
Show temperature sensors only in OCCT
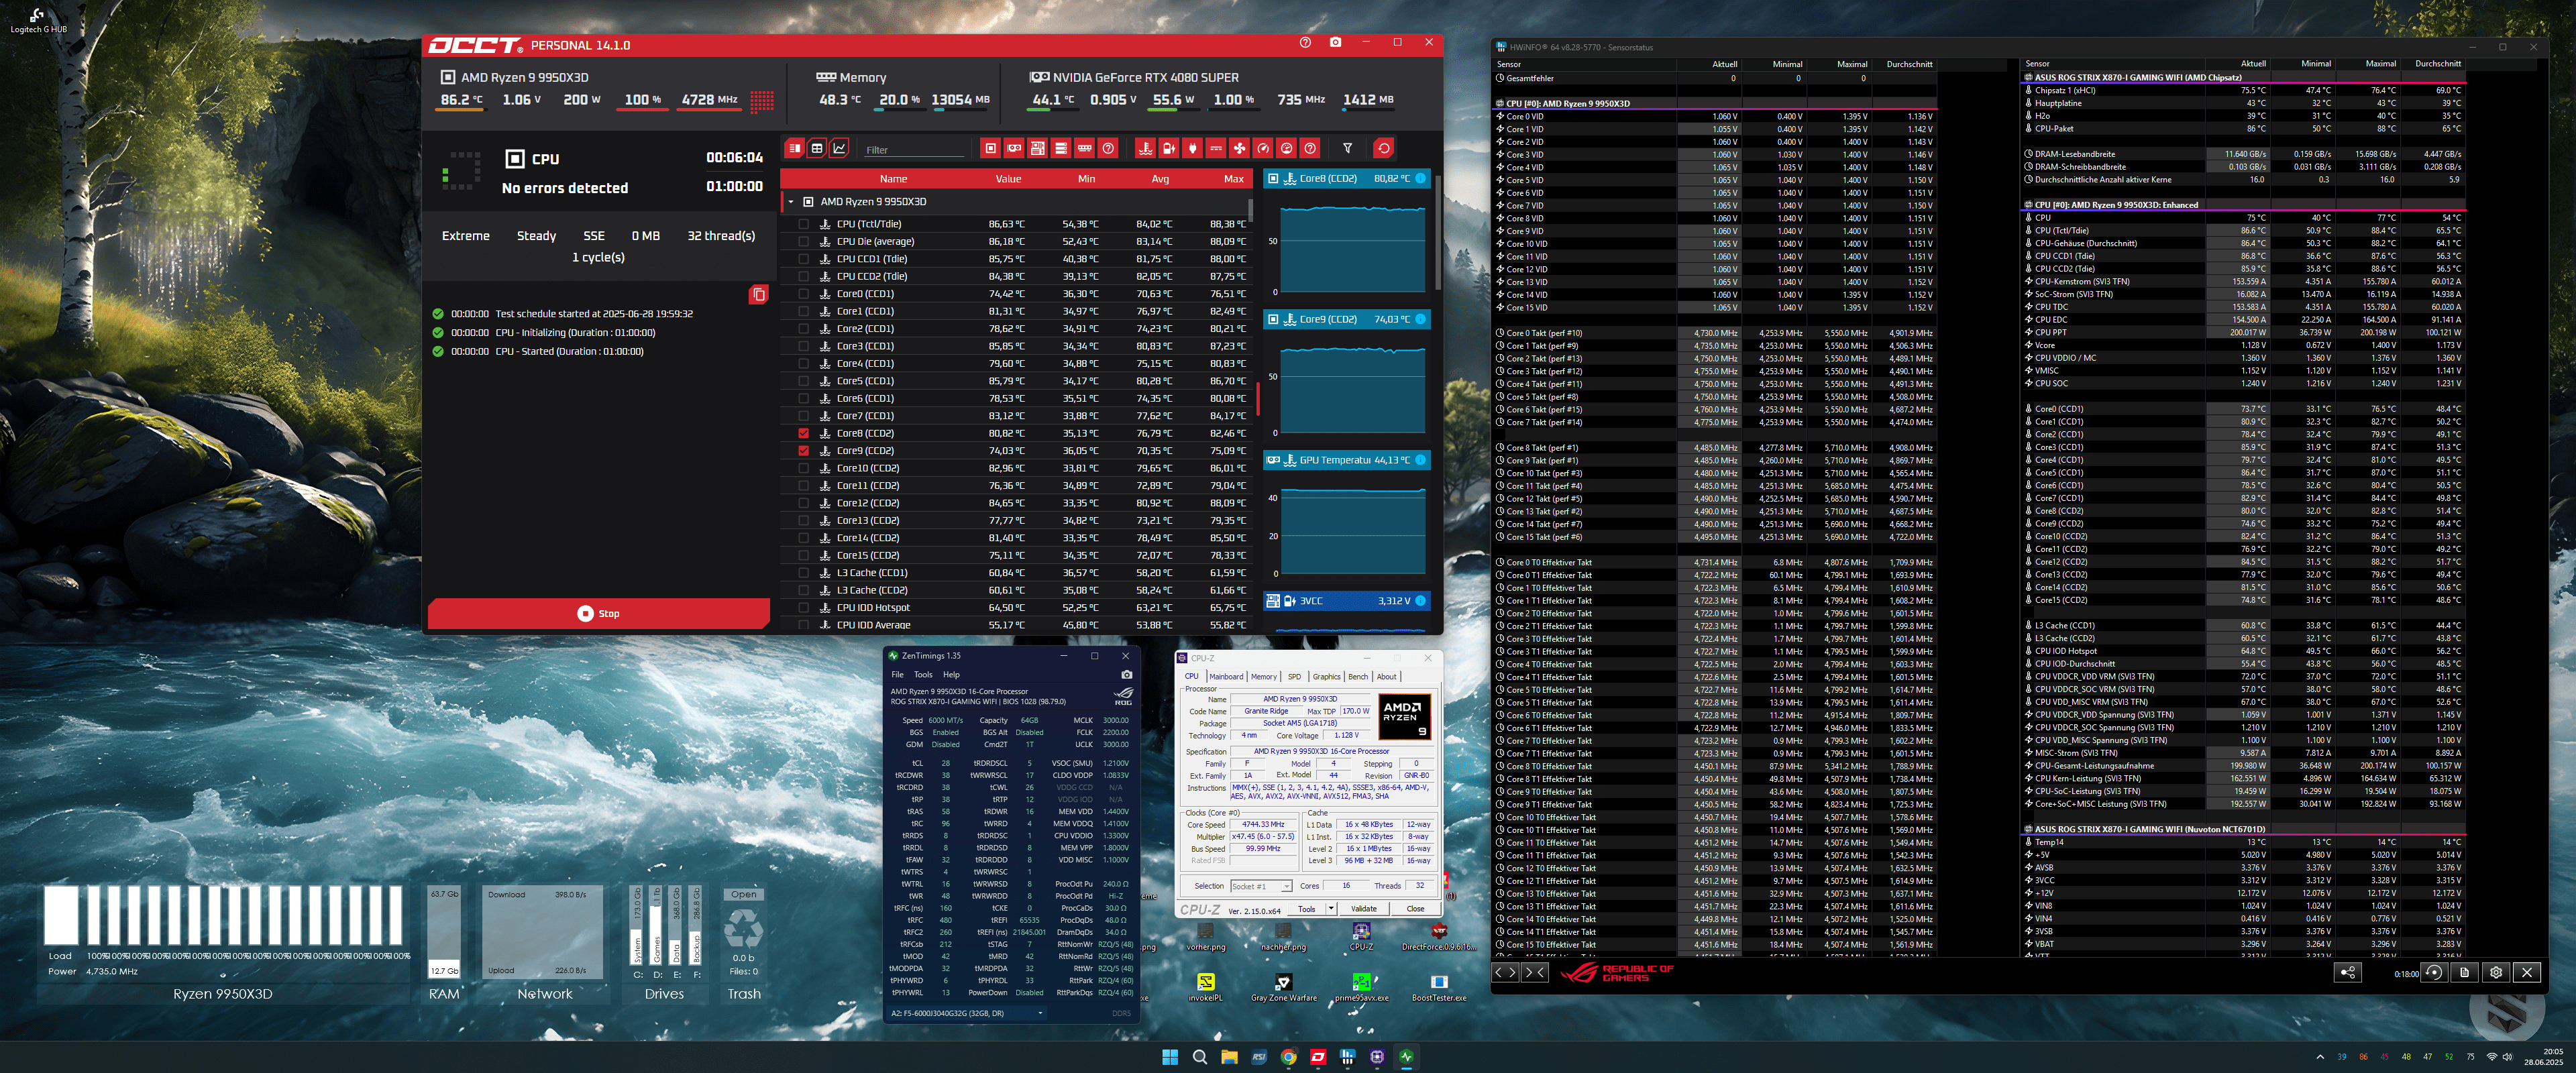click(x=1146, y=148)
